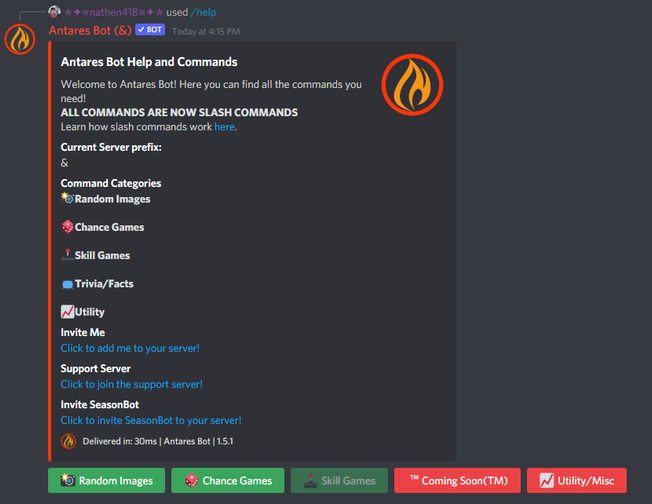Viewport: 652px width, 504px height.
Task: Click the verified BOT badge
Action: tap(150, 30)
